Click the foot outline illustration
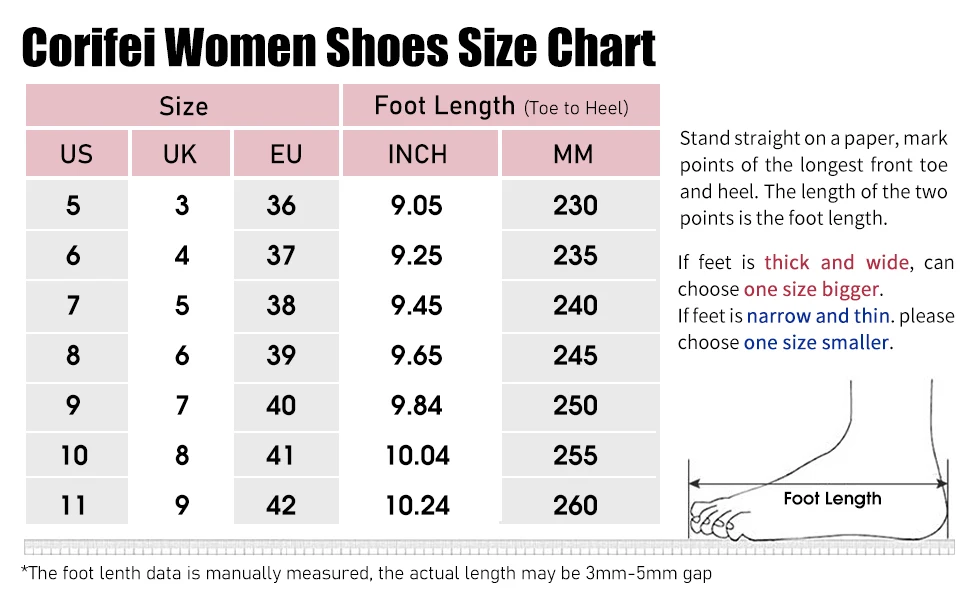 818,461
